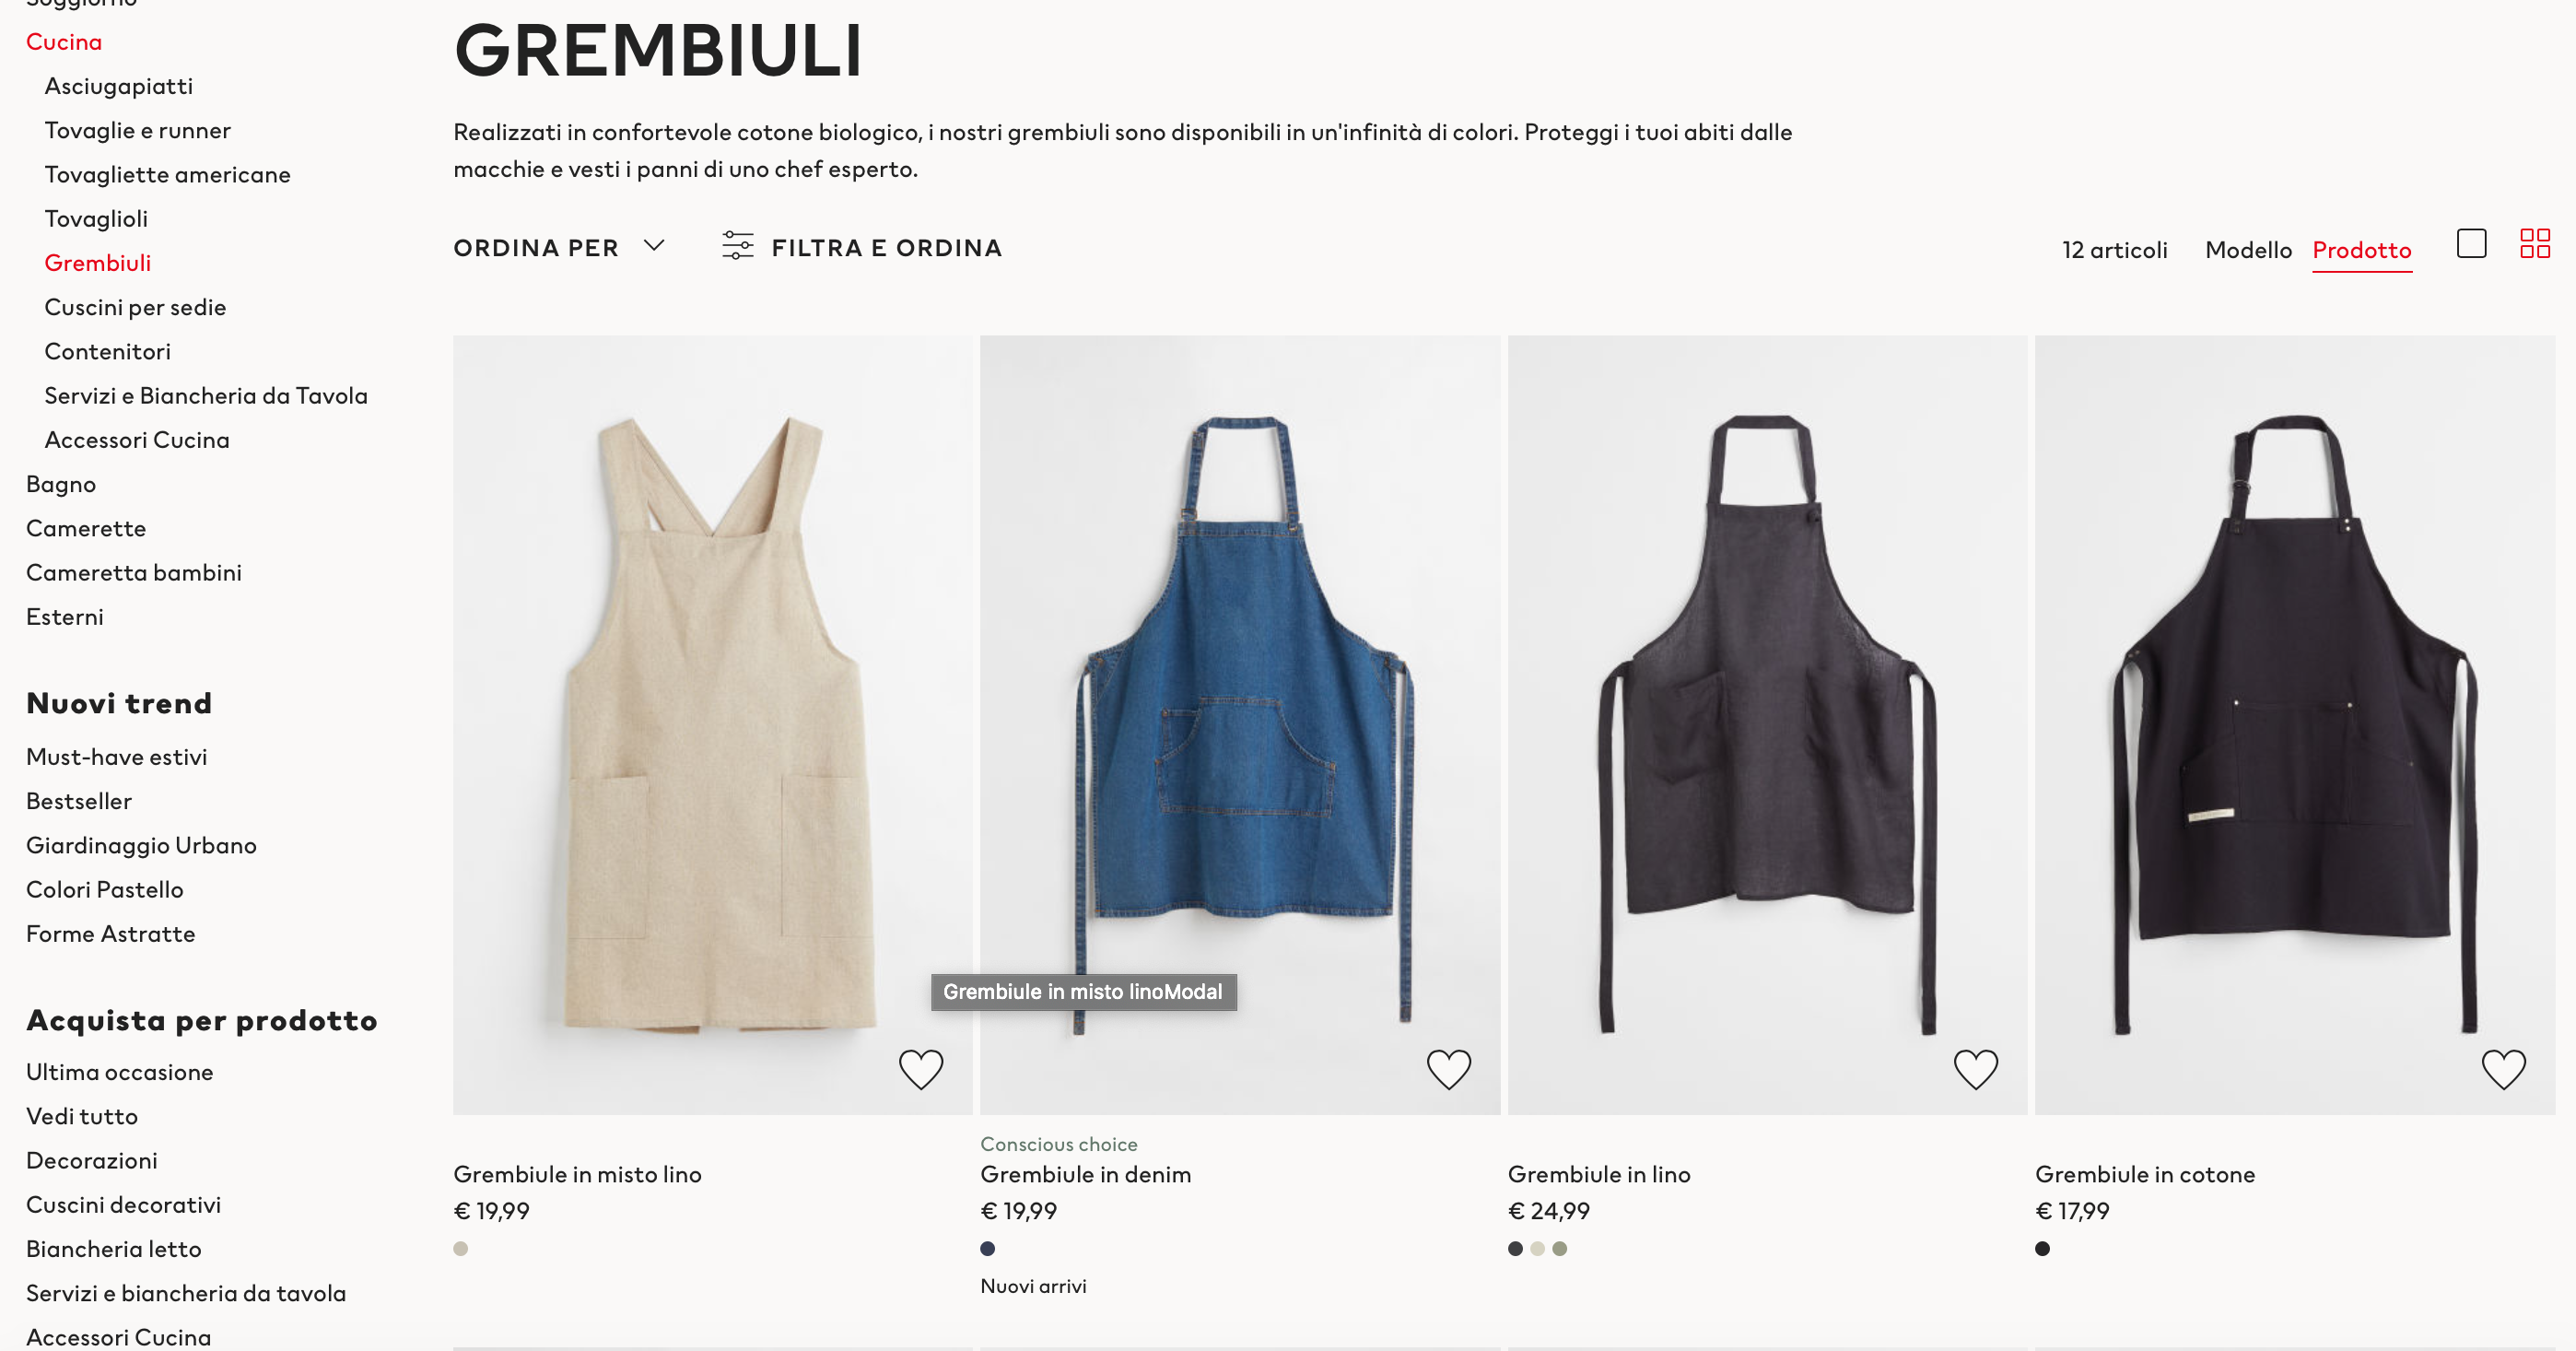This screenshot has width=2576, height=1351.
Task: Select Grembiuli in sidebar menu
Action: pyautogui.click(x=98, y=263)
